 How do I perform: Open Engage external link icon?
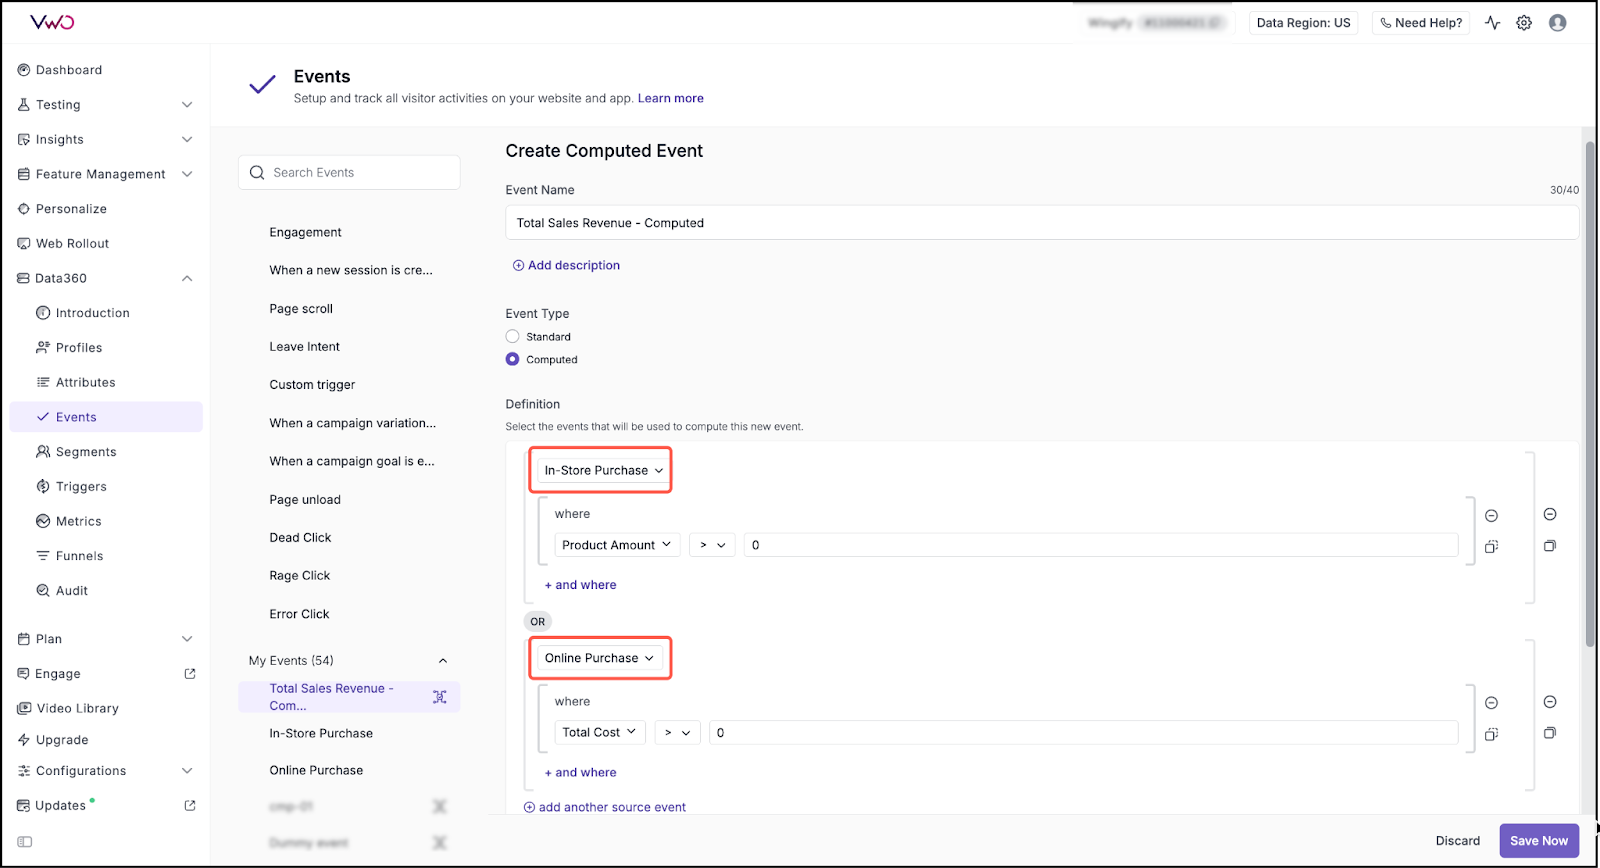pos(190,674)
